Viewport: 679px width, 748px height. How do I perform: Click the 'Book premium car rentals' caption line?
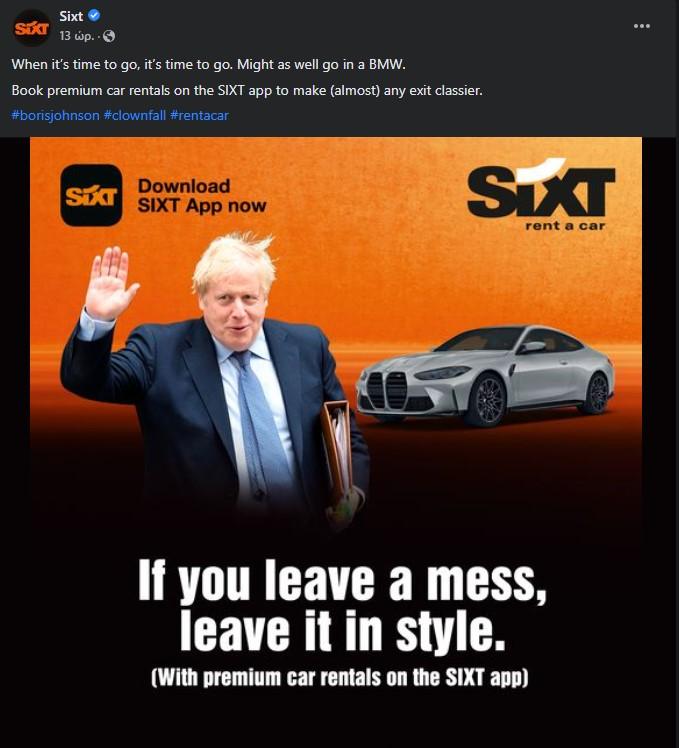tap(247, 90)
